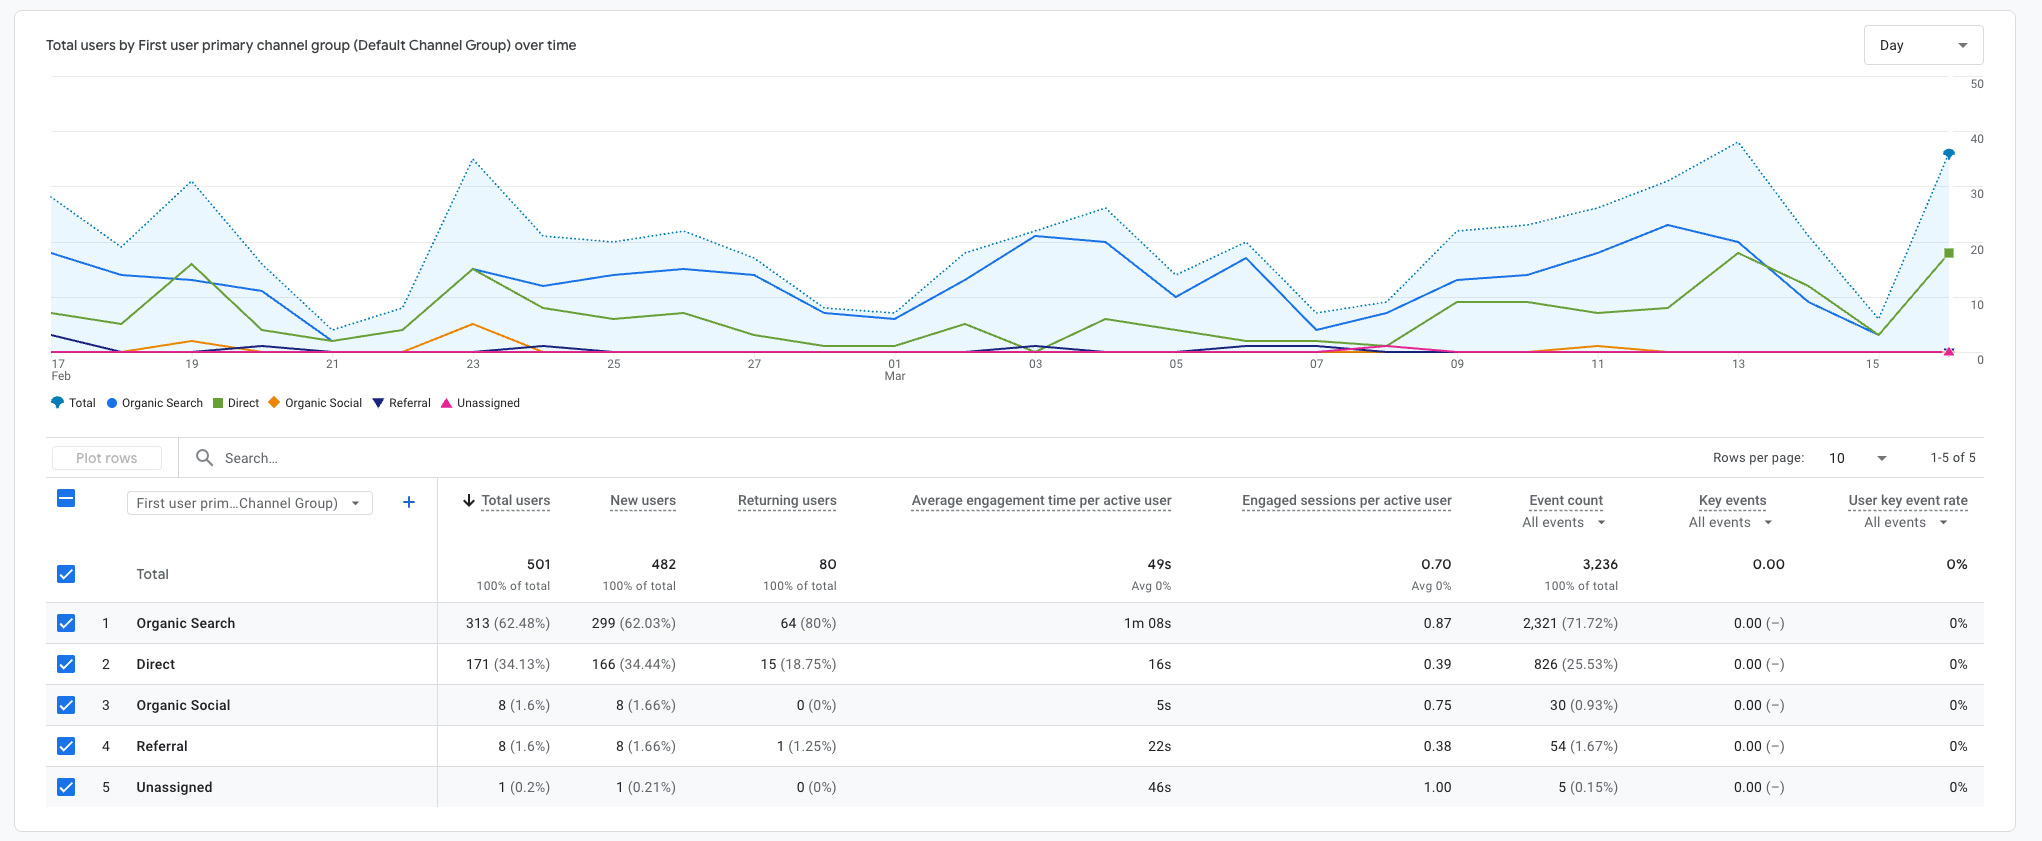Click the Organic Social legend diamond

(x=274, y=403)
